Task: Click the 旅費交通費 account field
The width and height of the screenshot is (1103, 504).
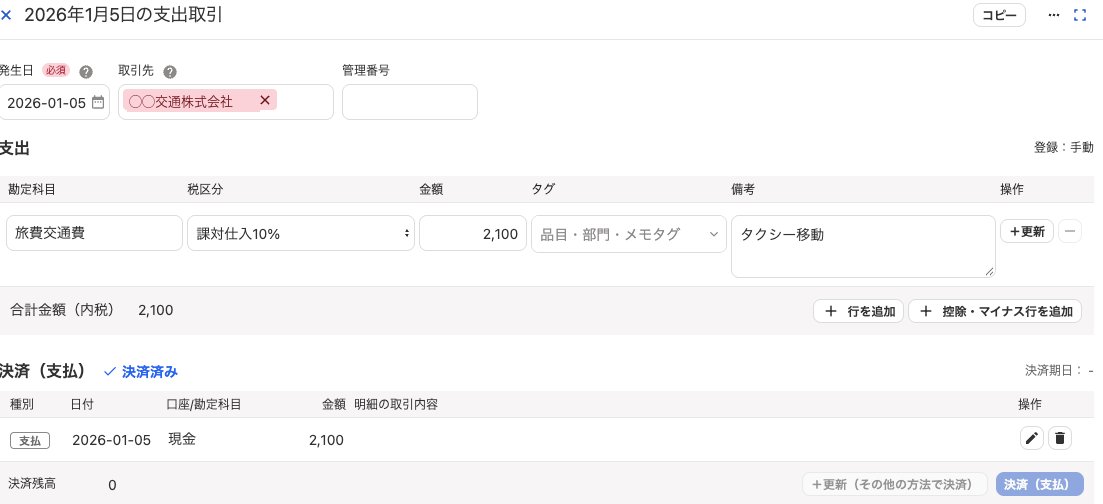Action: point(94,233)
